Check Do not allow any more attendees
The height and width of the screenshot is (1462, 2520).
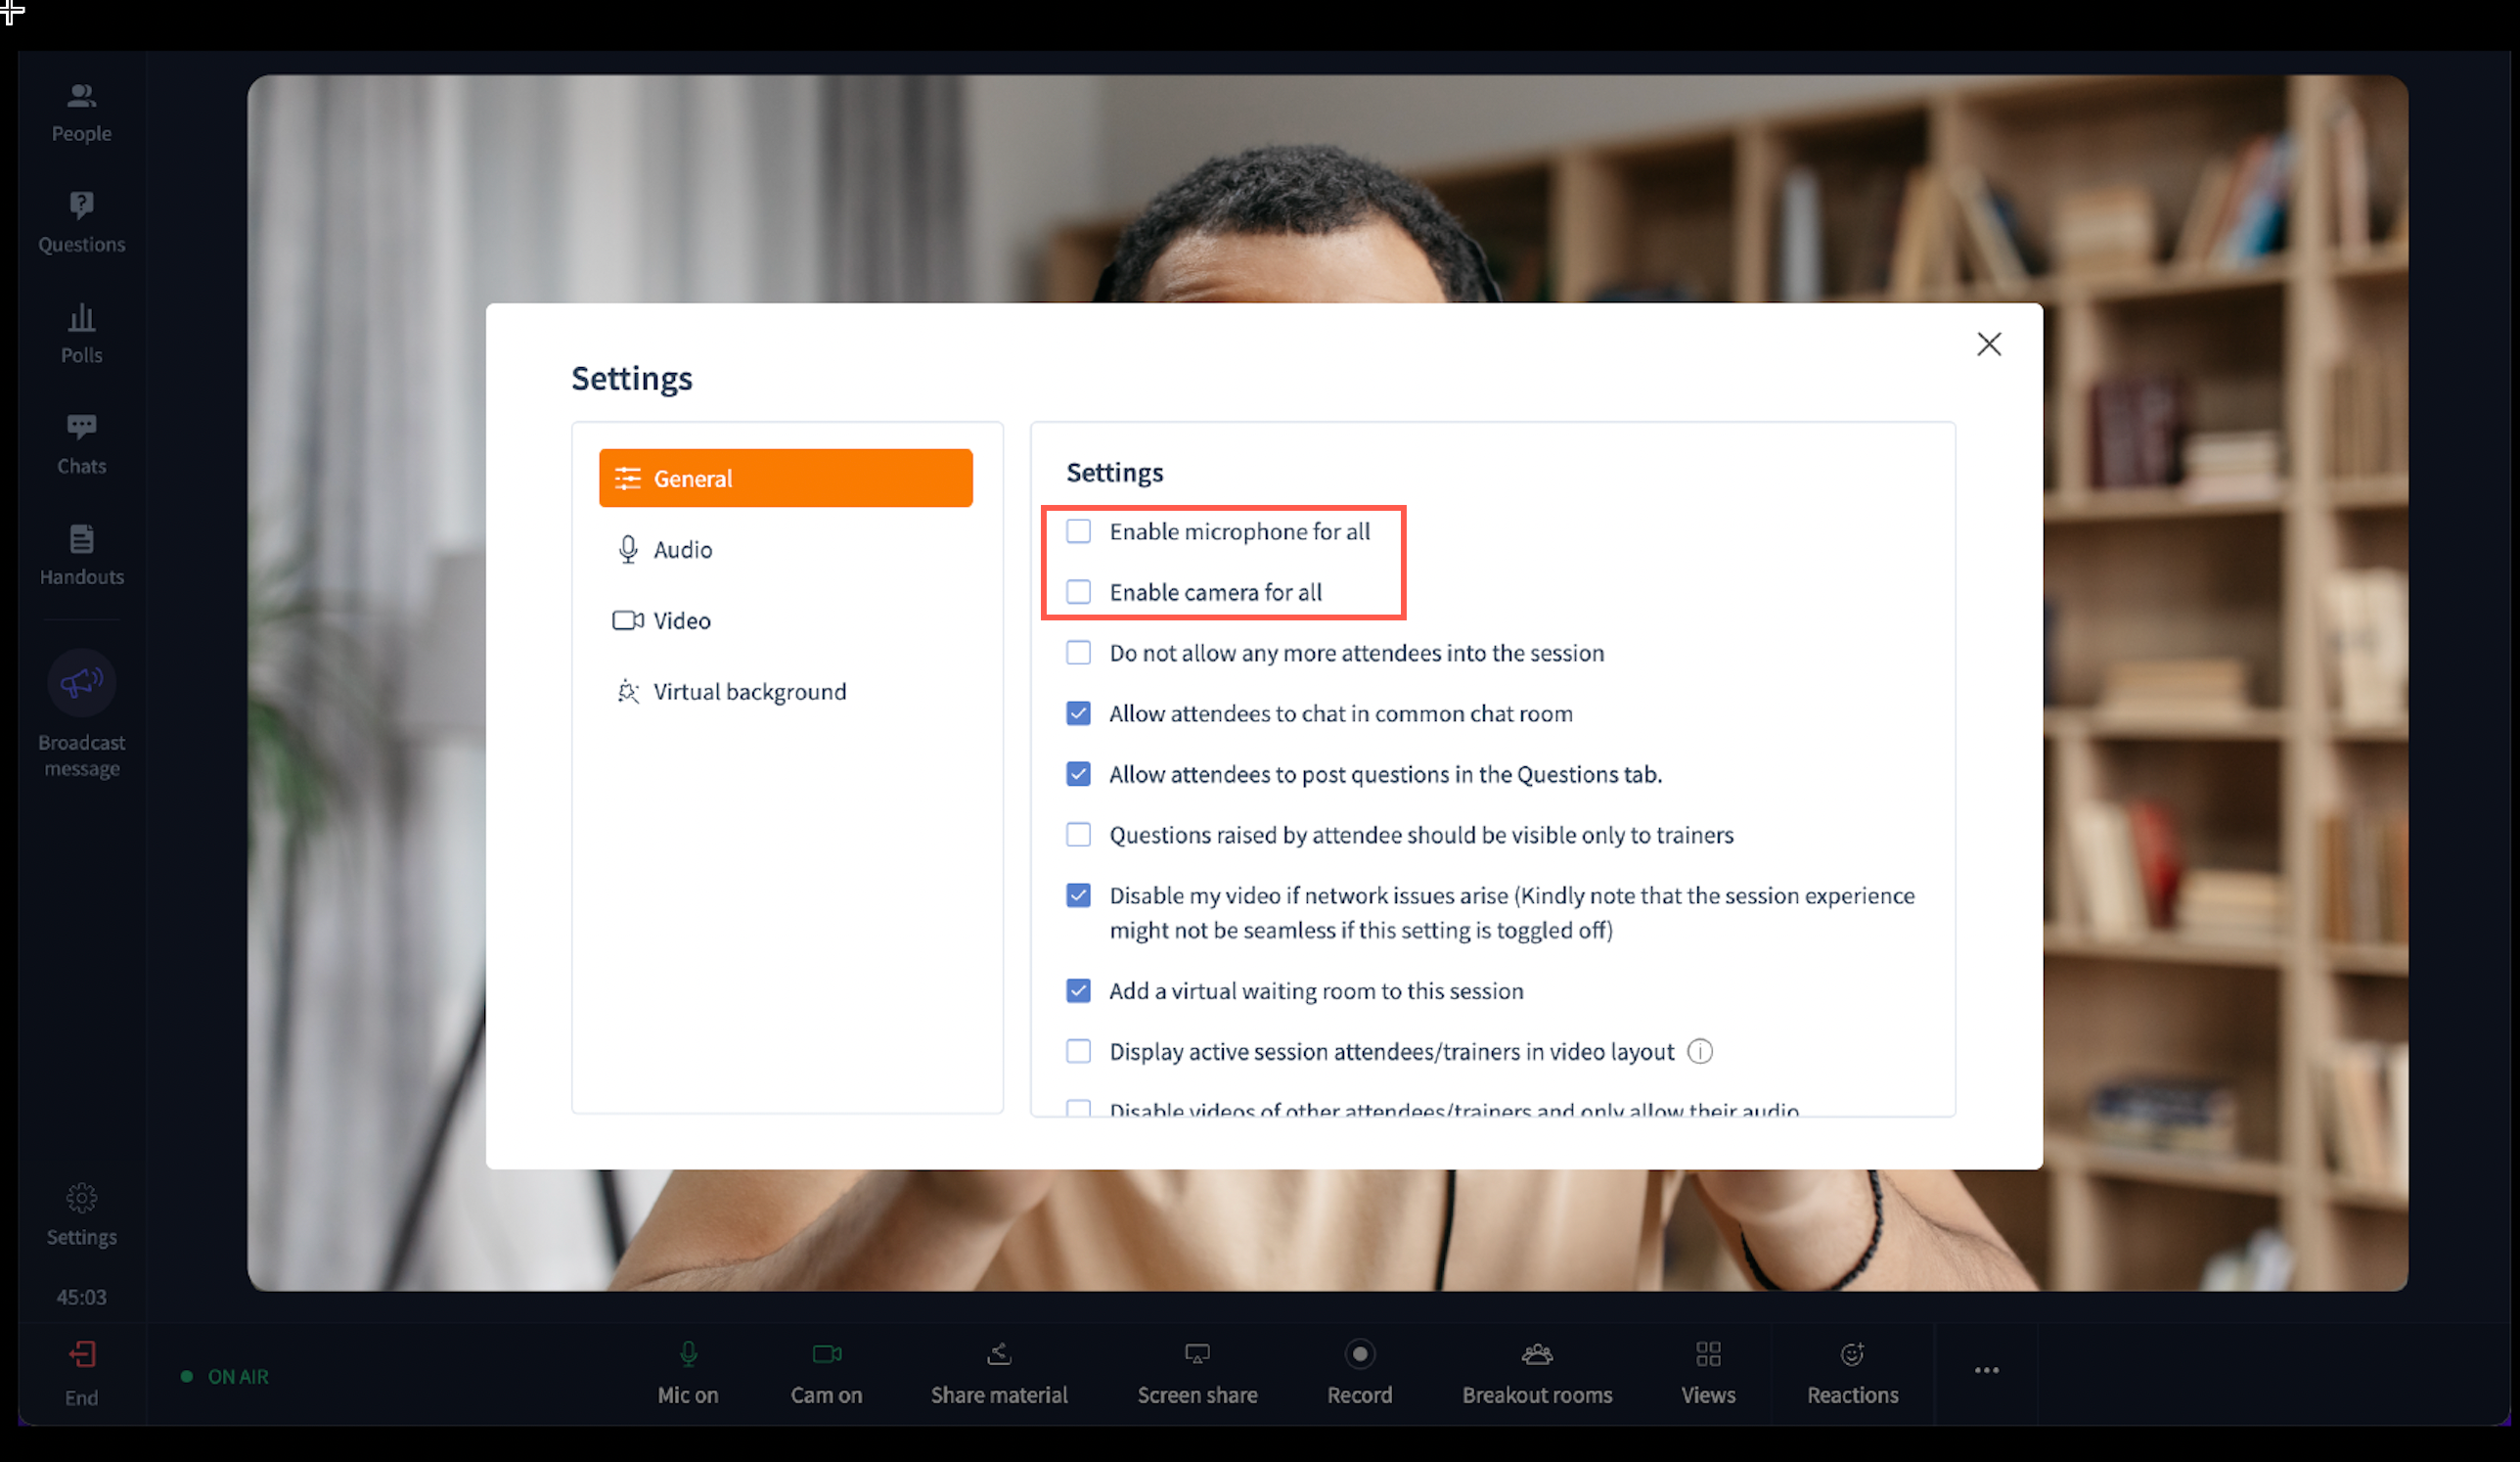(1078, 653)
